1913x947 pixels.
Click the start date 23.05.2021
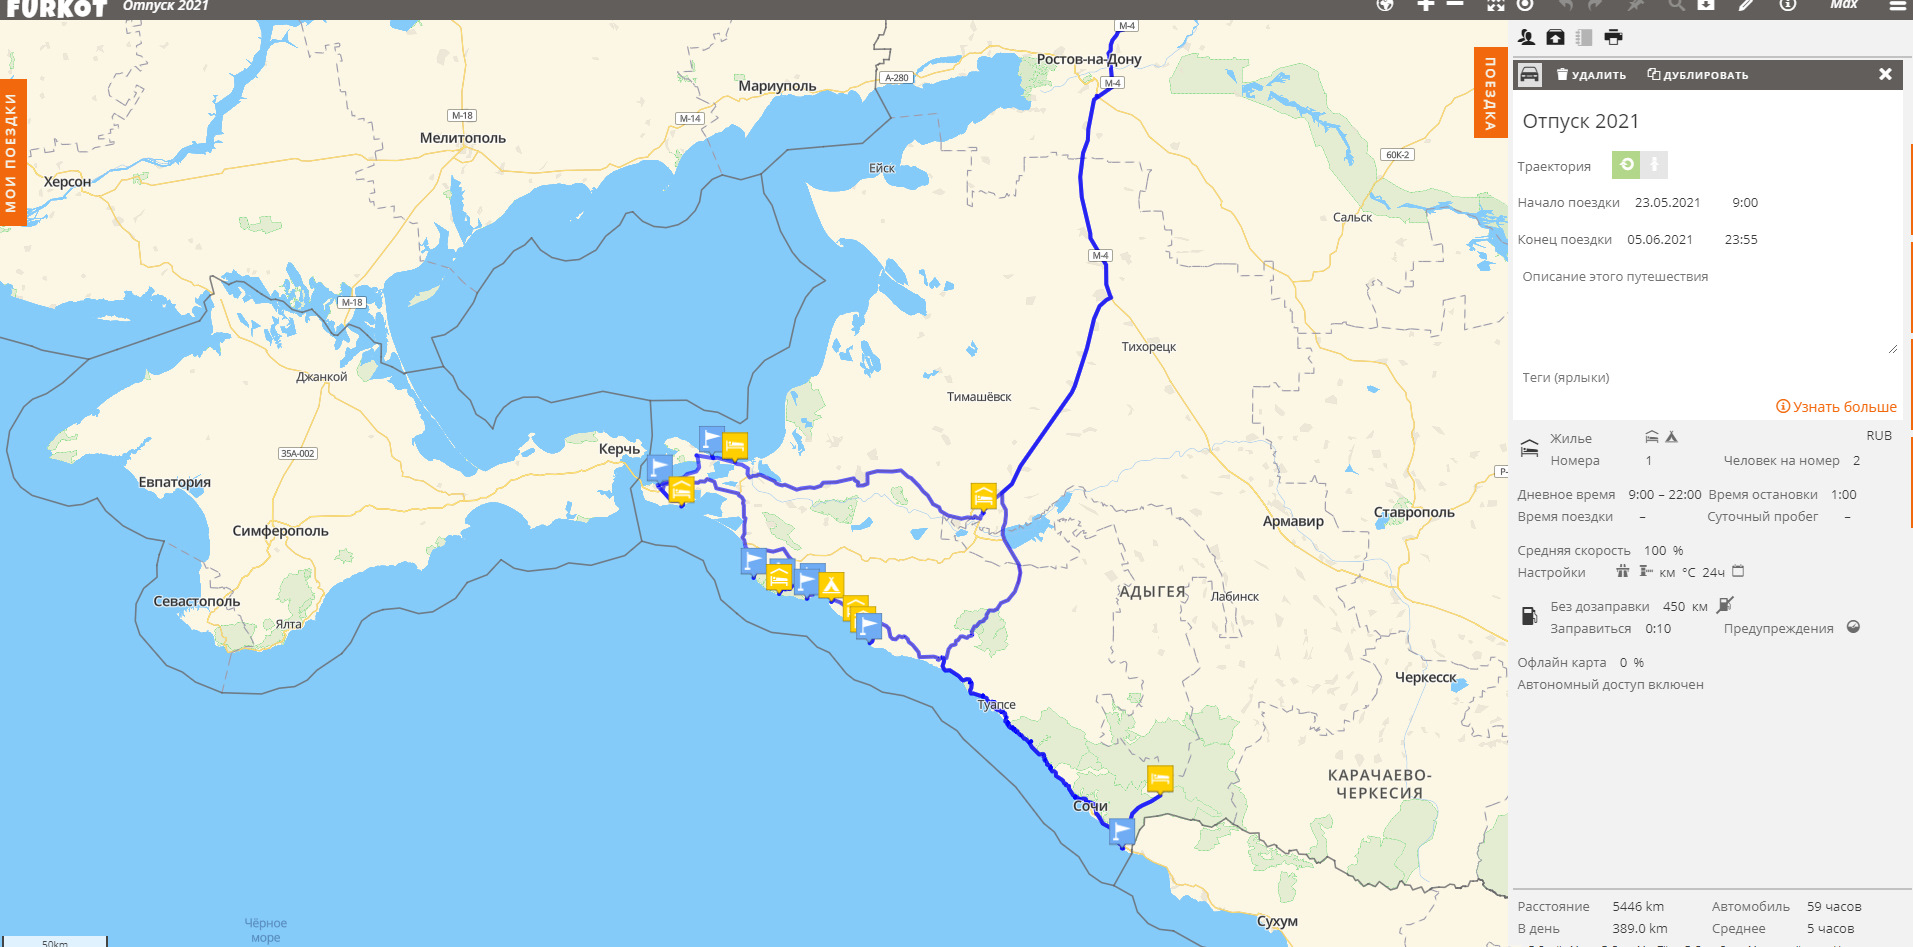pos(1667,202)
